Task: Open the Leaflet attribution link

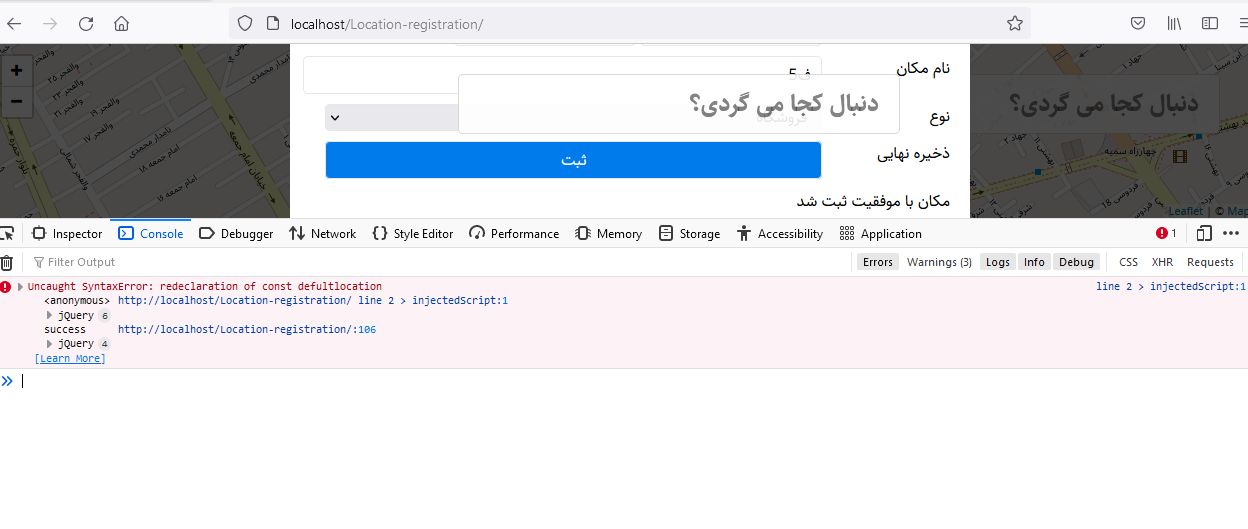Action: (x=1186, y=211)
